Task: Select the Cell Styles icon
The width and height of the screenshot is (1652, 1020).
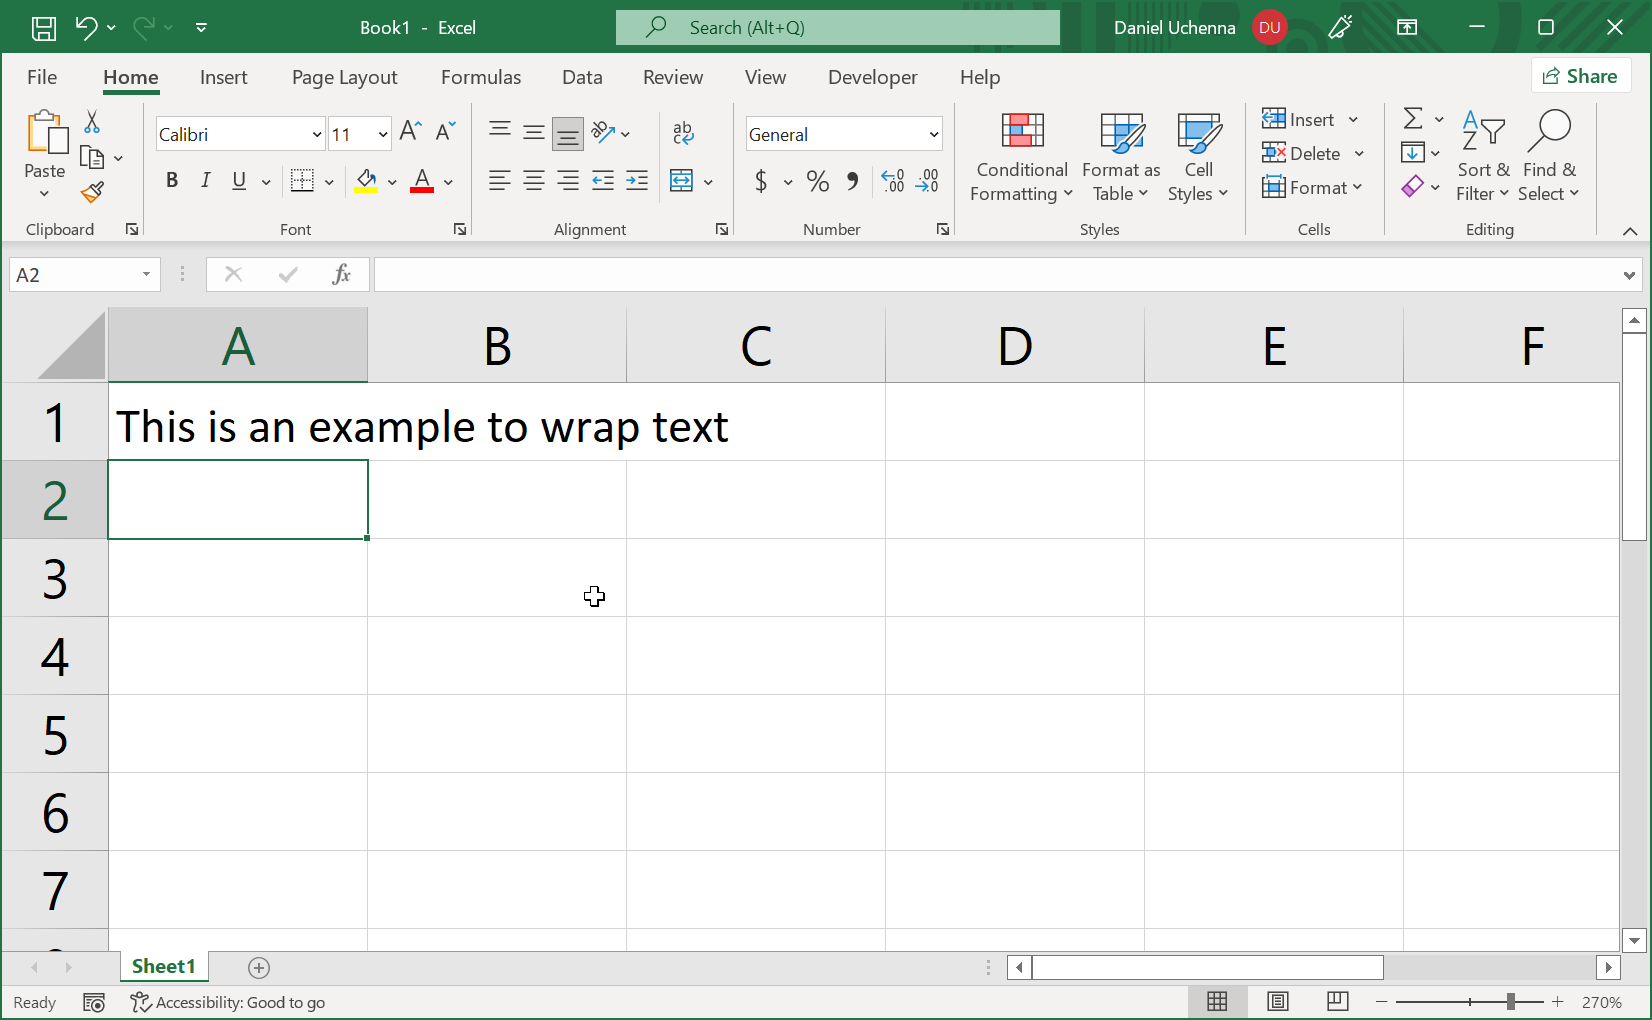Action: (1197, 133)
